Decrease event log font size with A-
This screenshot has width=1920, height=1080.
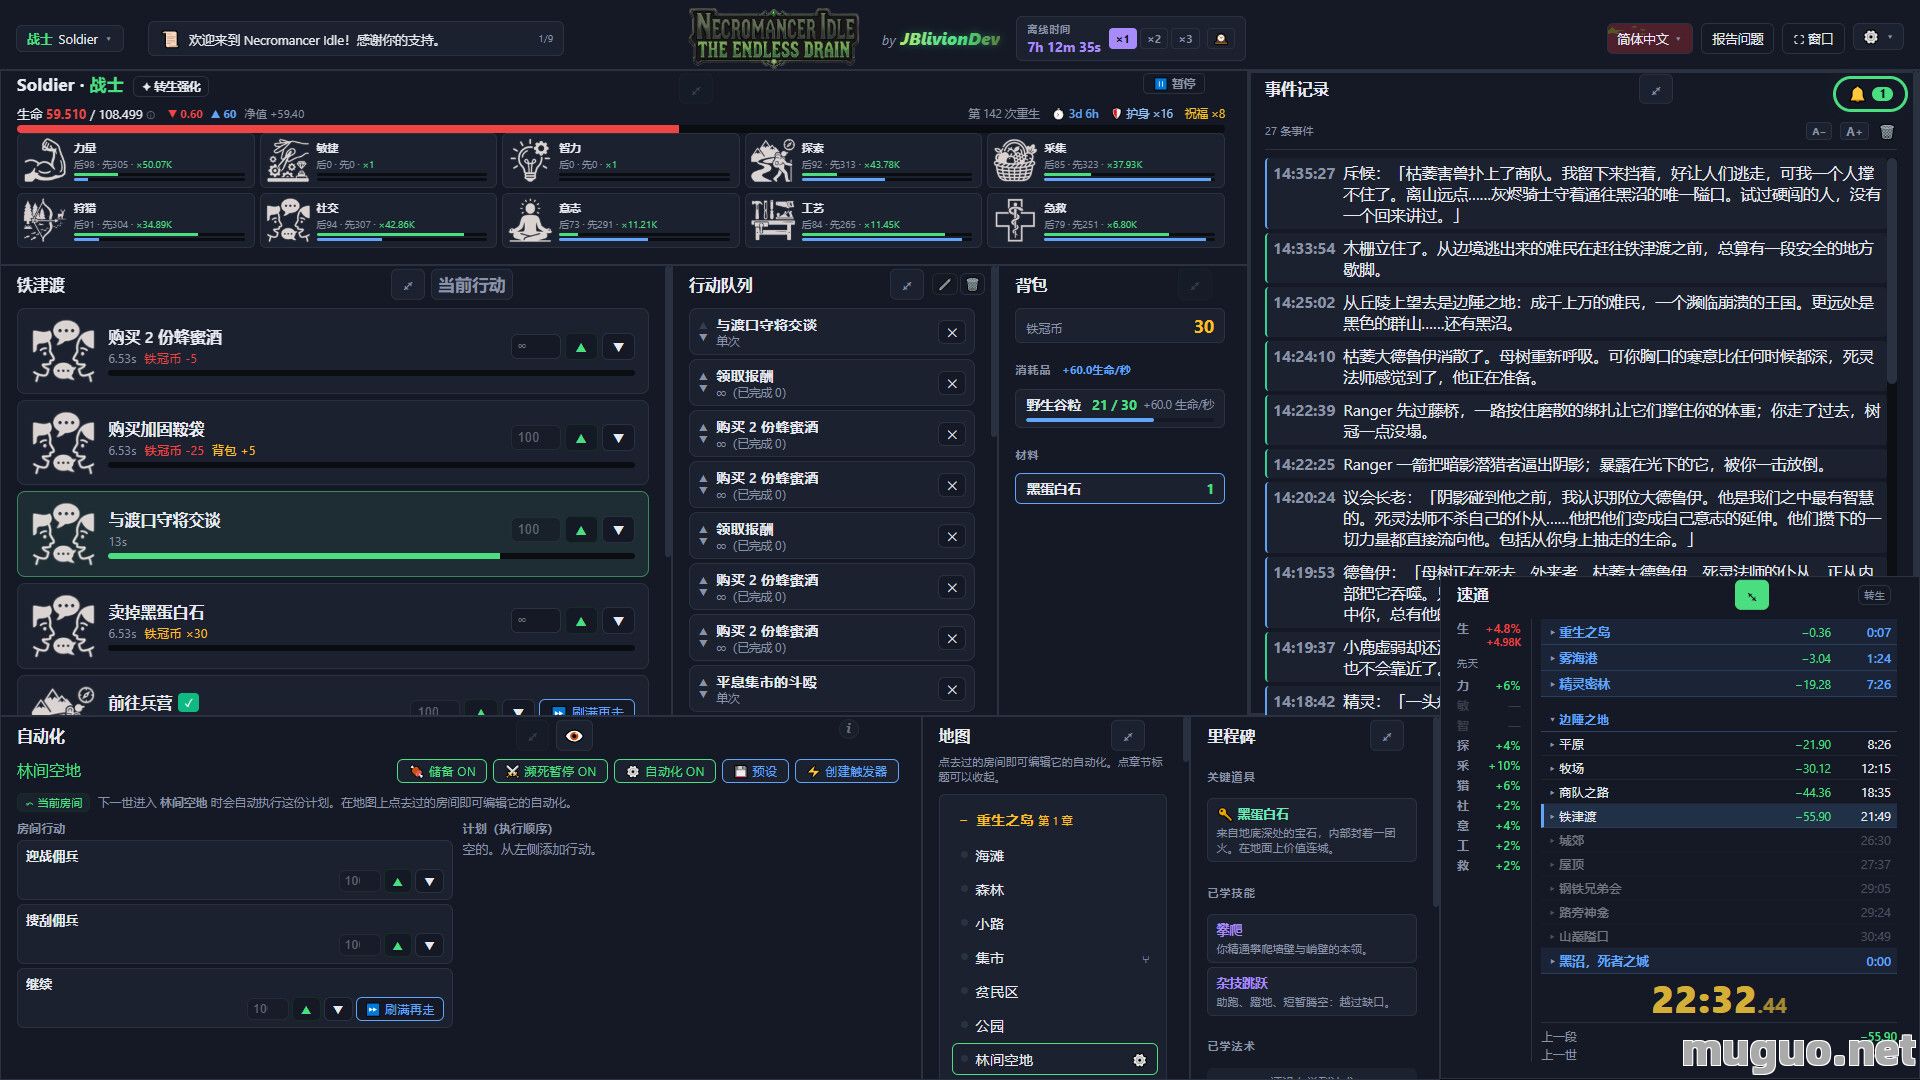[x=1819, y=131]
